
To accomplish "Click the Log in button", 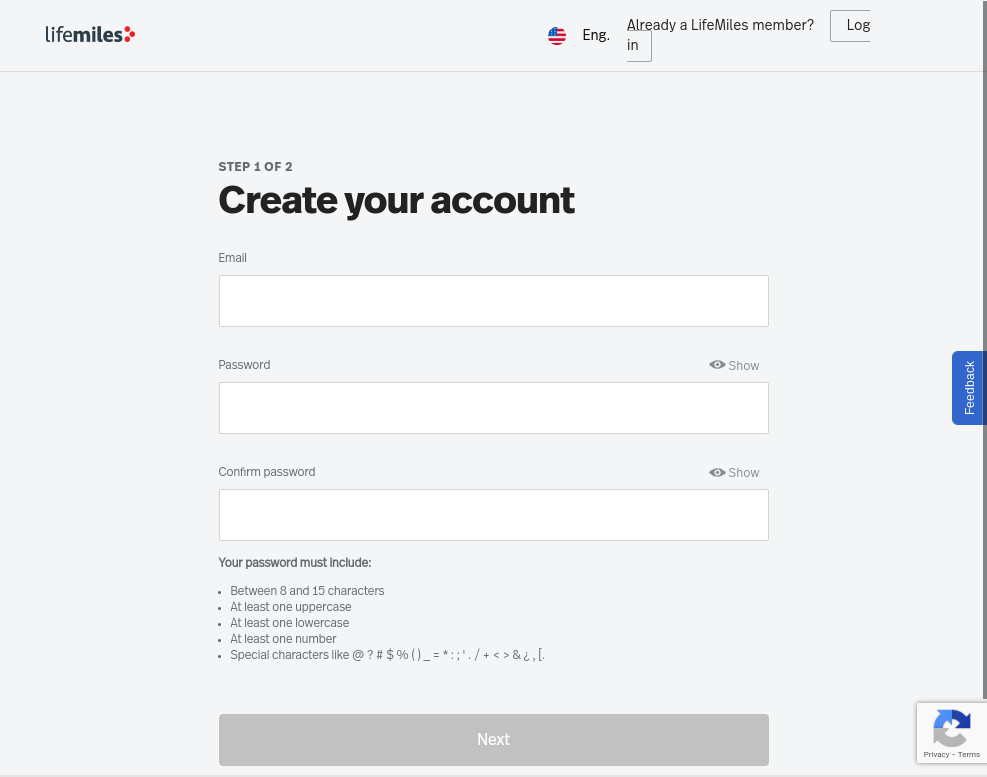I will pyautogui.click(x=850, y=26).
